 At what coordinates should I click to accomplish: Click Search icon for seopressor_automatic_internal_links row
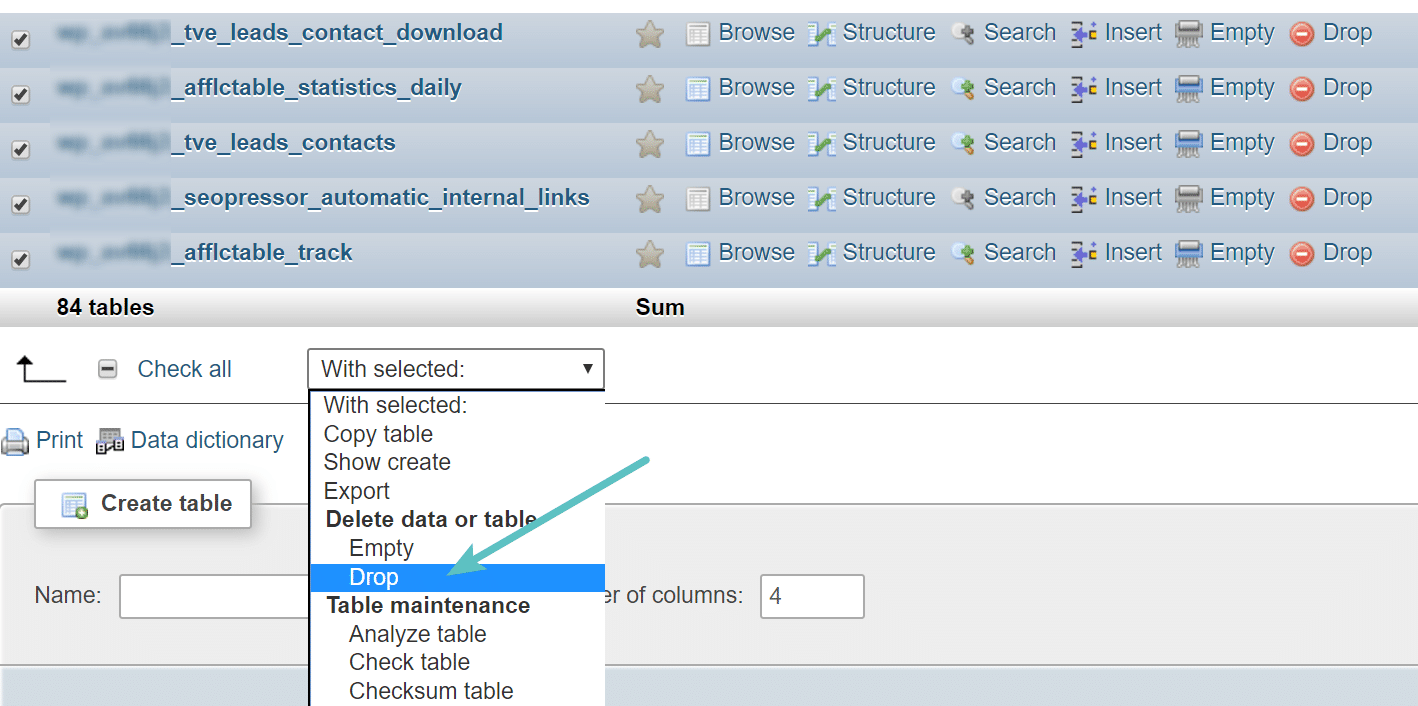click(964, 199)
